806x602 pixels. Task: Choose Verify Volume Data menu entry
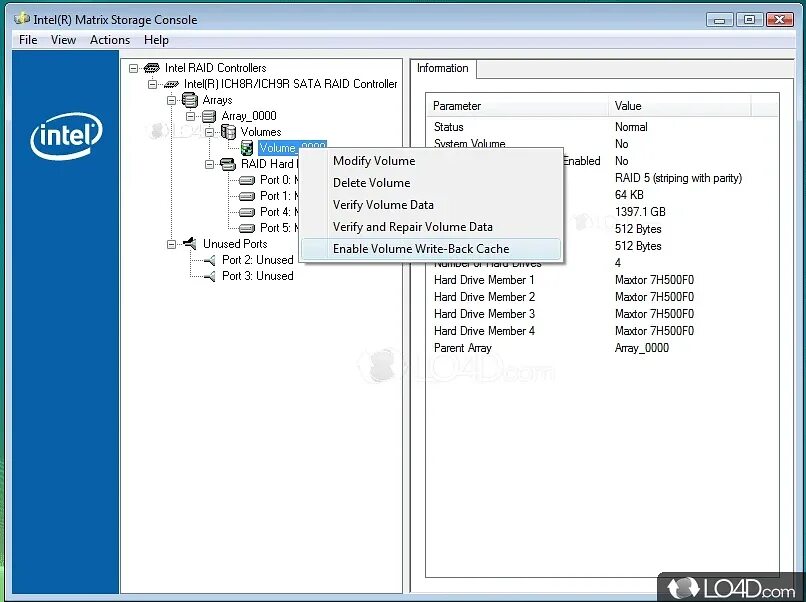[x=431, y=205]
